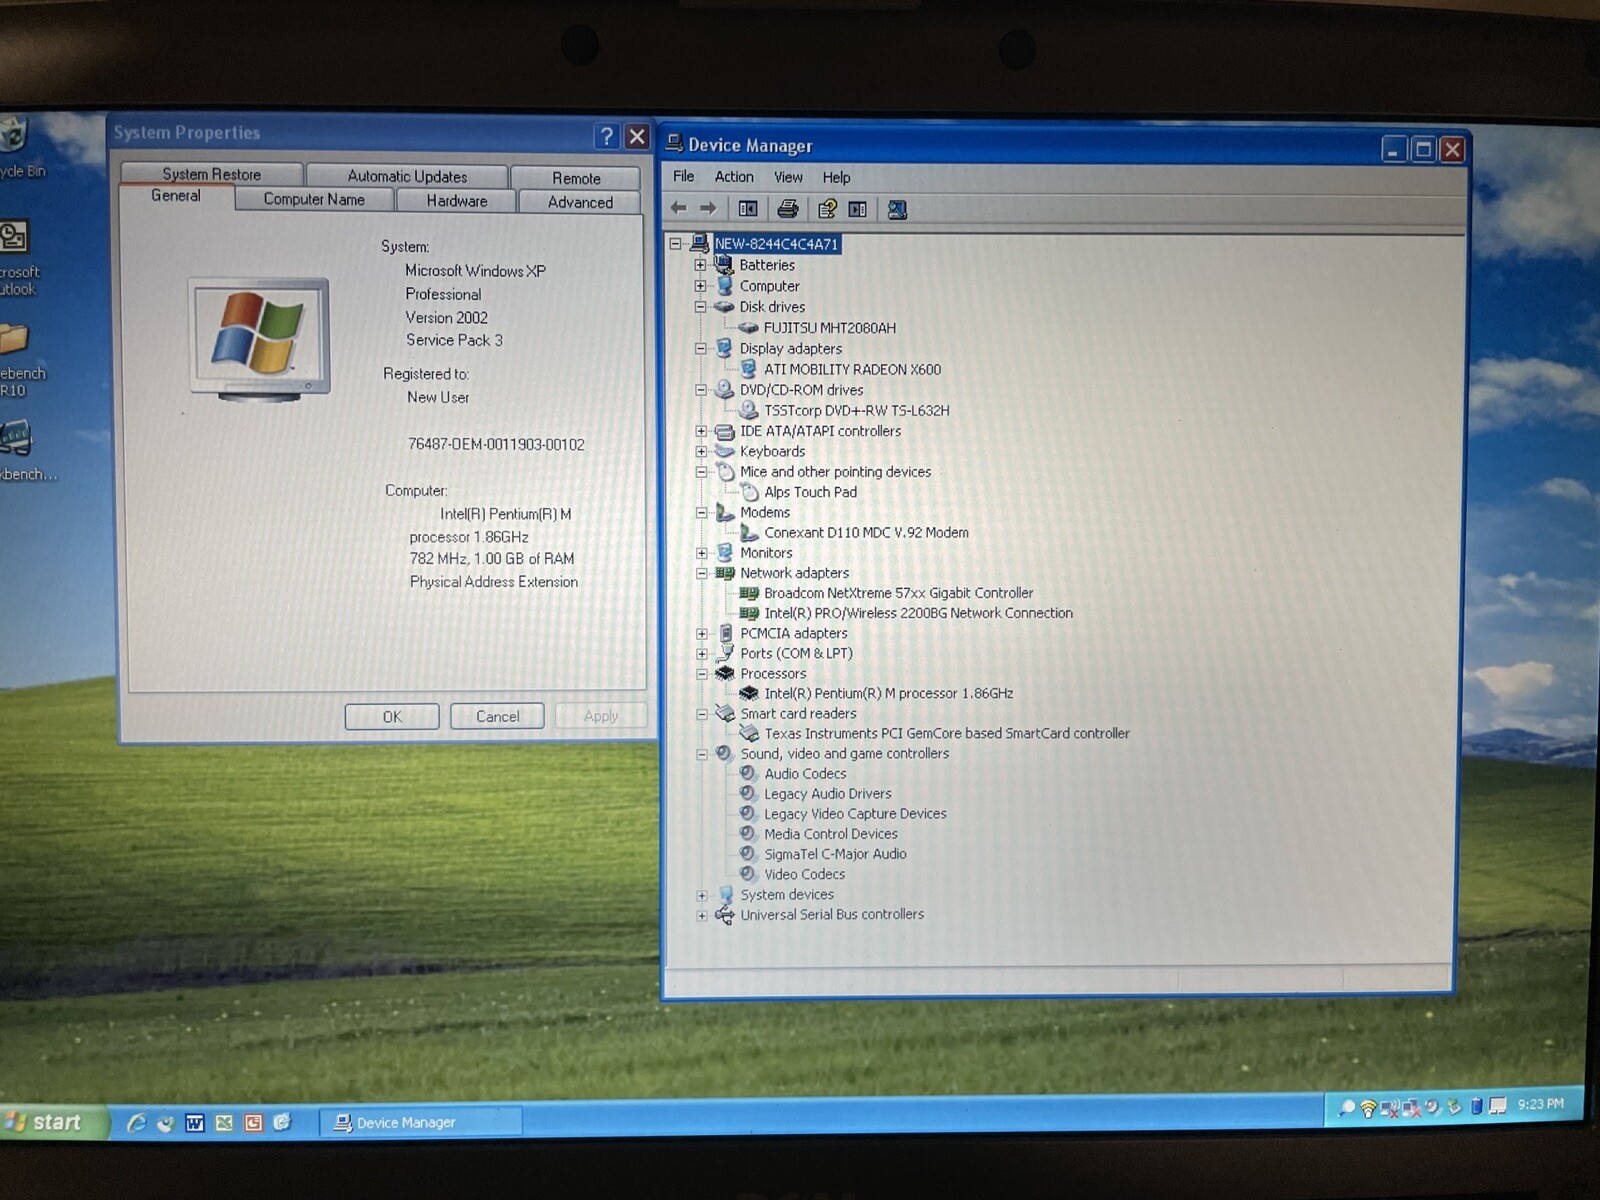Open the File menu in Device Manager
The width and height of the screenshot is (1600, 1200).
(x=683, y=176)
